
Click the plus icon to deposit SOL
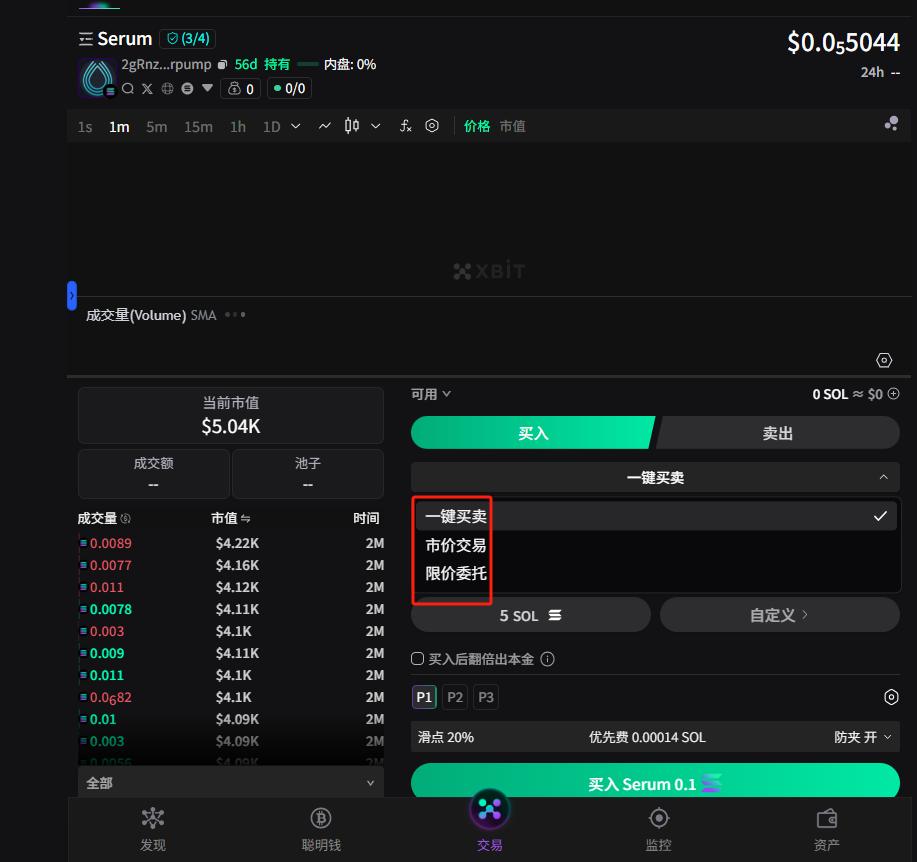point(894,394)
